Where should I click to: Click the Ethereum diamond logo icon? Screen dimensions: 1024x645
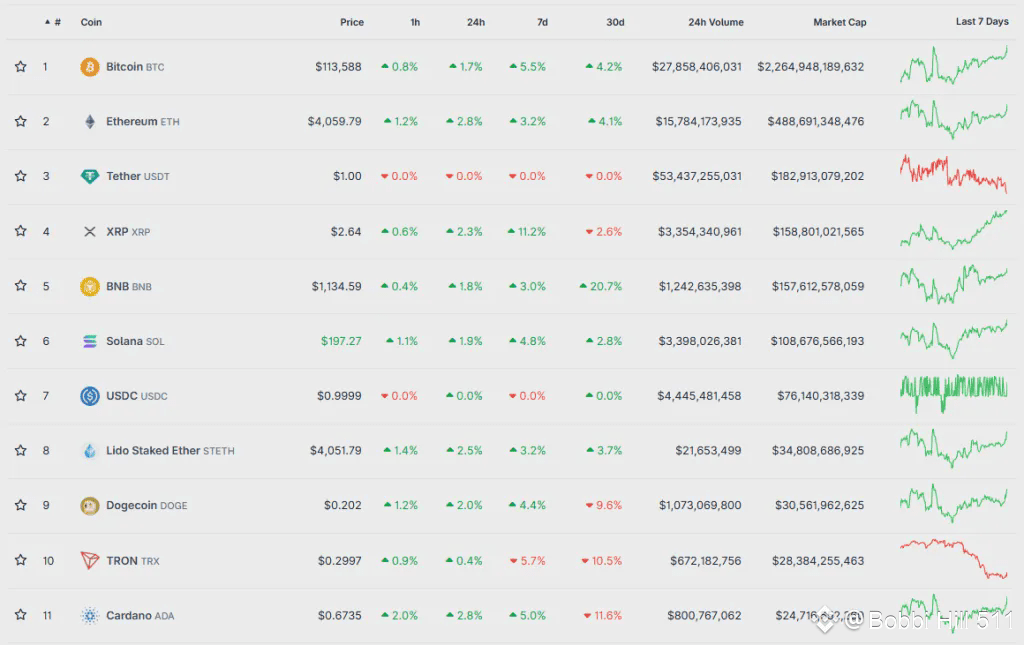(90, 122)
